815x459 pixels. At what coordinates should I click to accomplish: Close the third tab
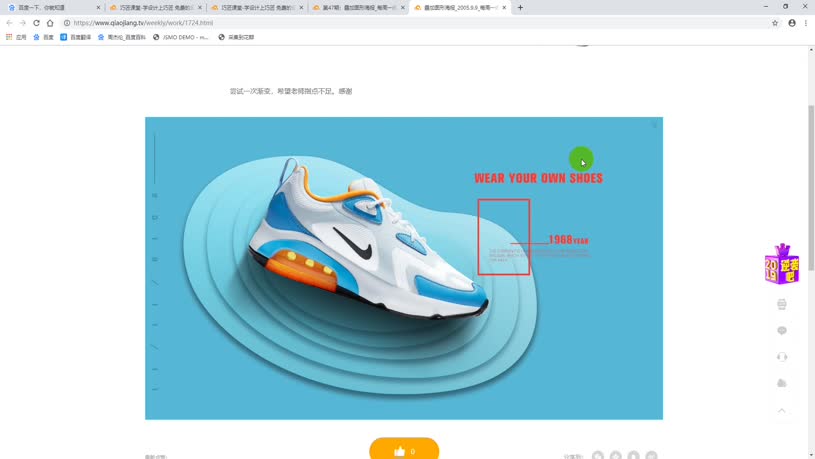301,8
